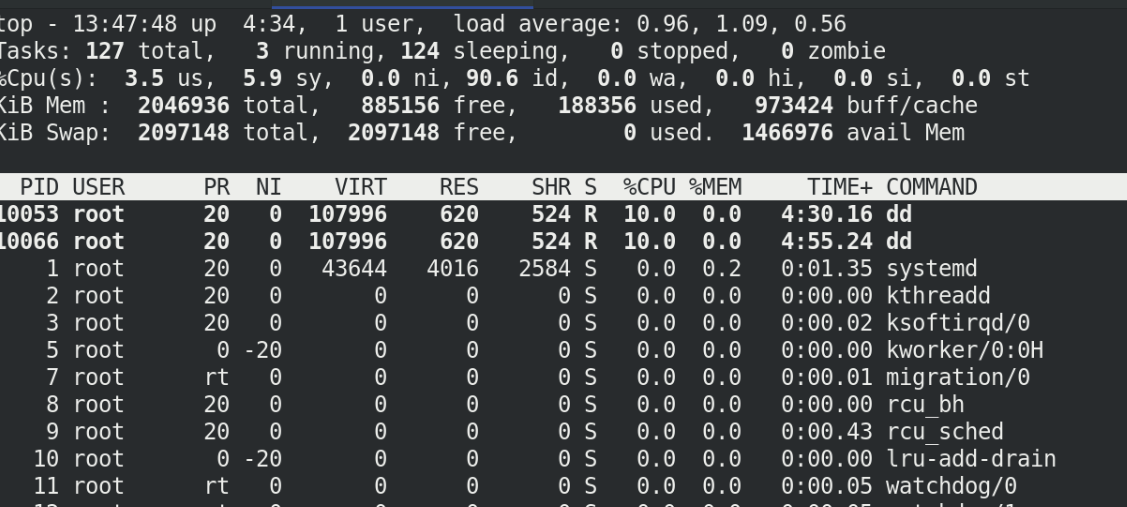
Task: Click the 0 zombie count
Action: (788, 51)
